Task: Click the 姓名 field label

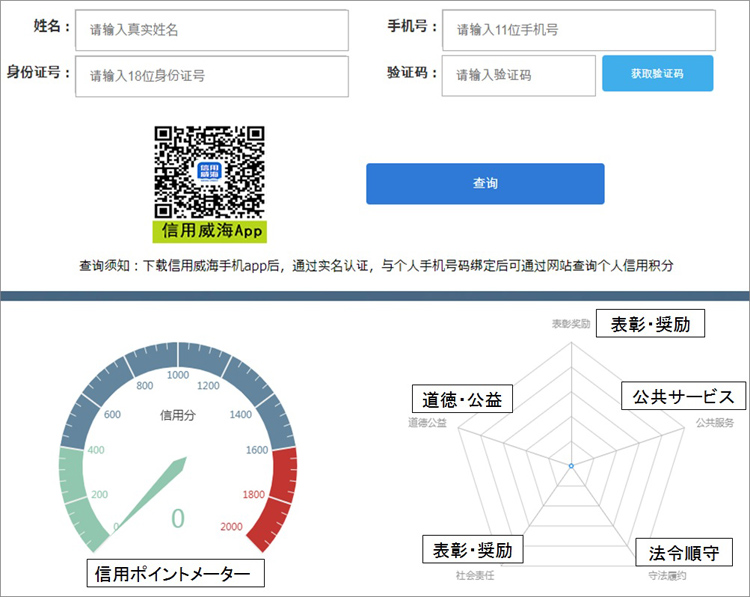Action: [x=51, y=26]
